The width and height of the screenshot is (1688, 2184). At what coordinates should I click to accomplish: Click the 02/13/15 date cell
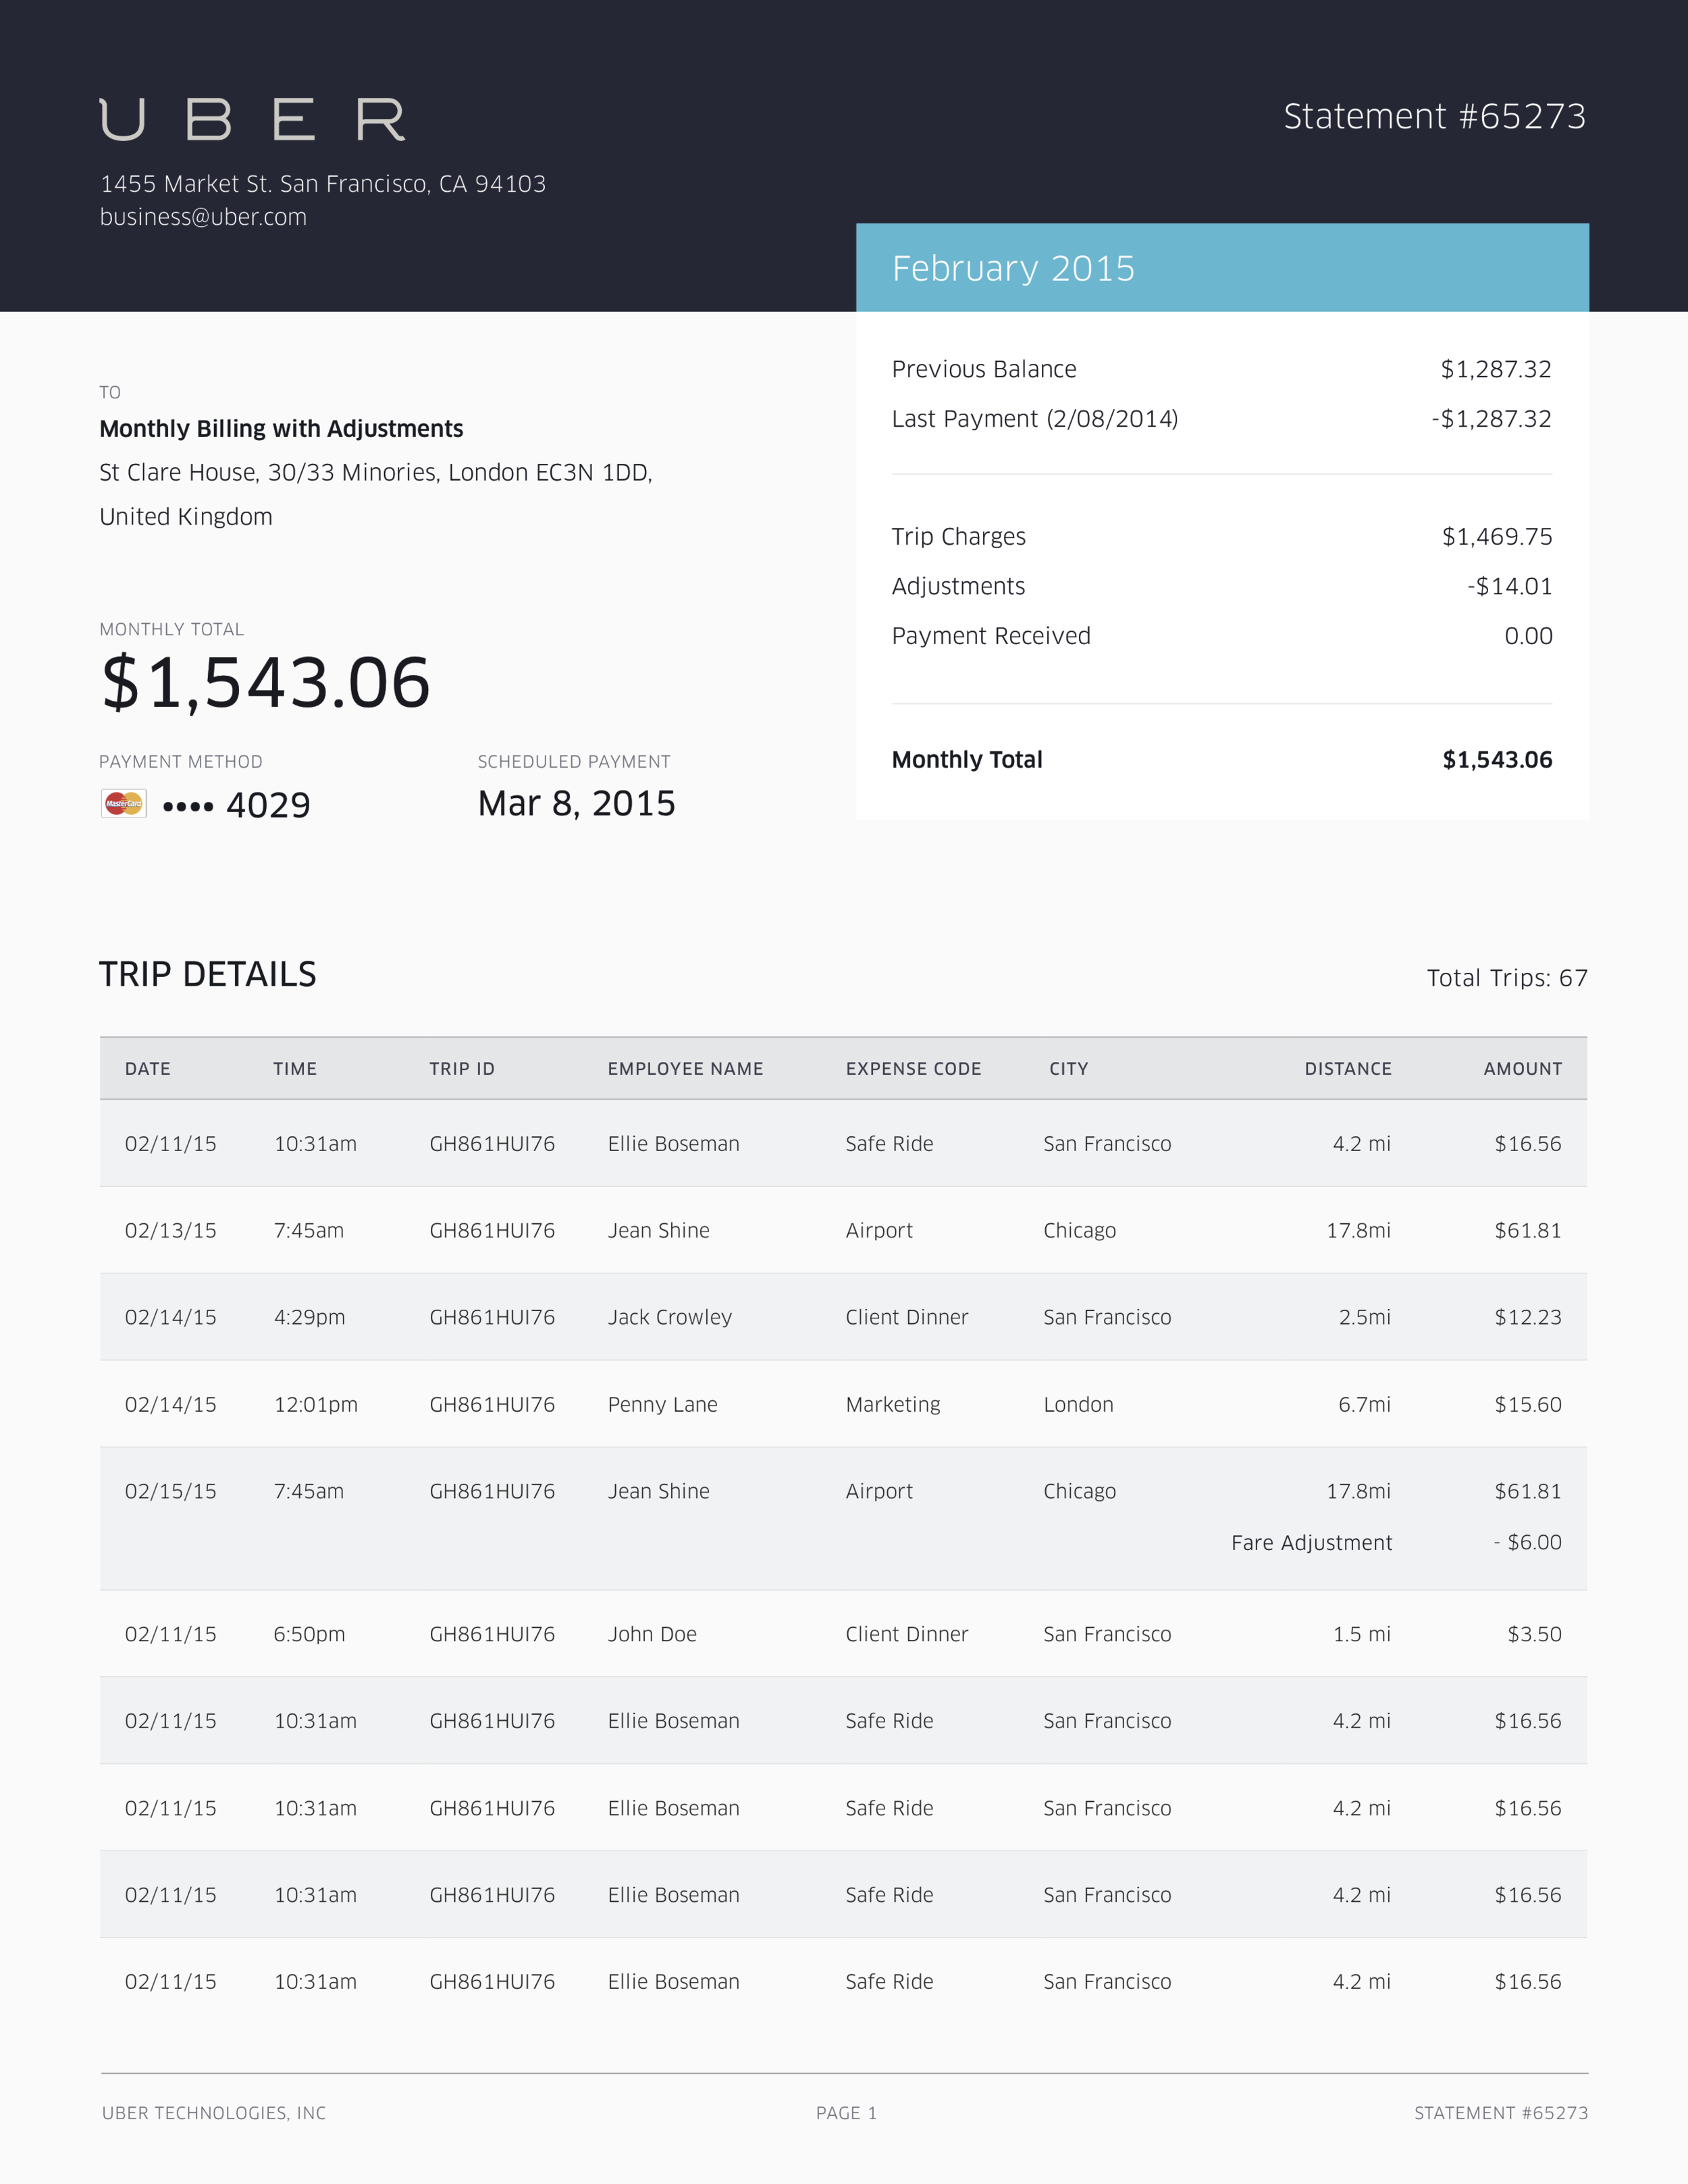coord(170,1231)
